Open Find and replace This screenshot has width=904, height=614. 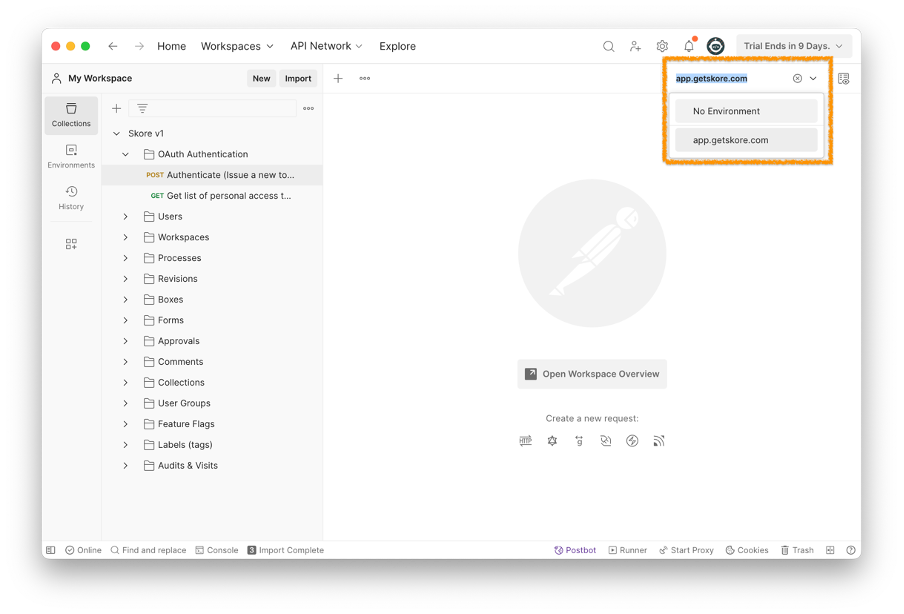[148, 550]
